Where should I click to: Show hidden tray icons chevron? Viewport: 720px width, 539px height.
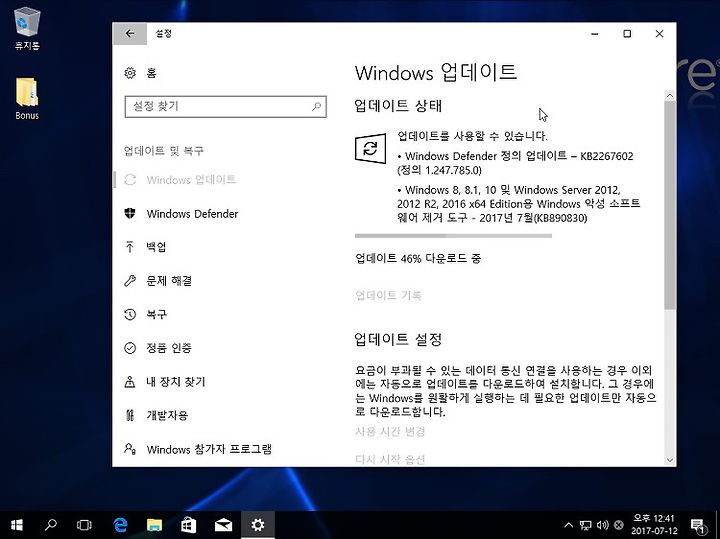568,525
